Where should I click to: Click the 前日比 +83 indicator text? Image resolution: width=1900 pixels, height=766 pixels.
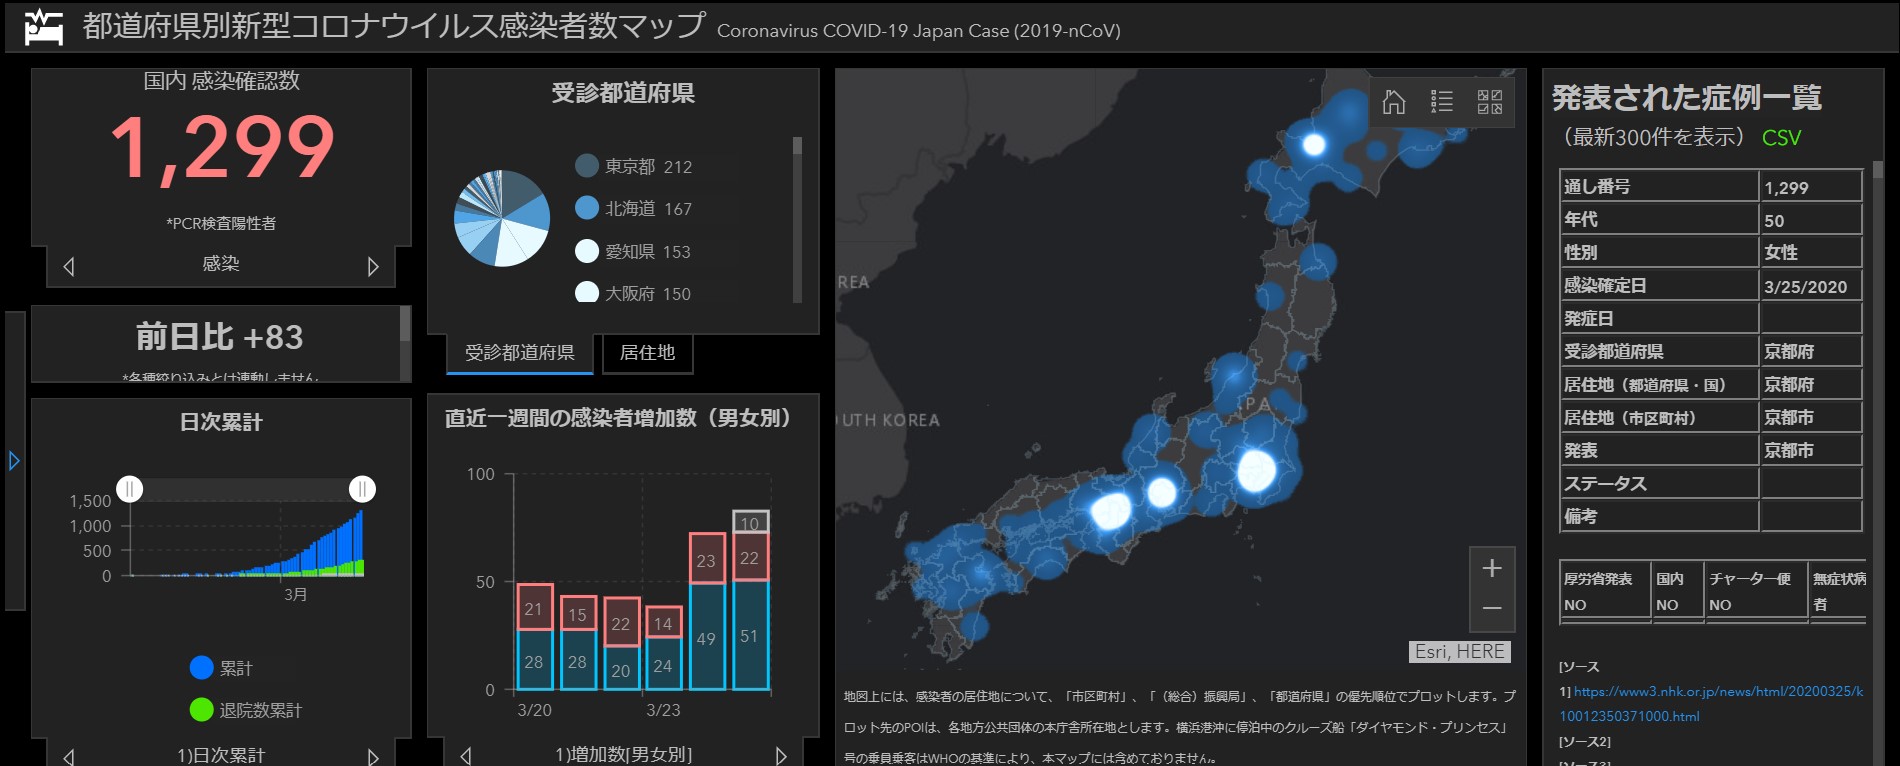220,337
